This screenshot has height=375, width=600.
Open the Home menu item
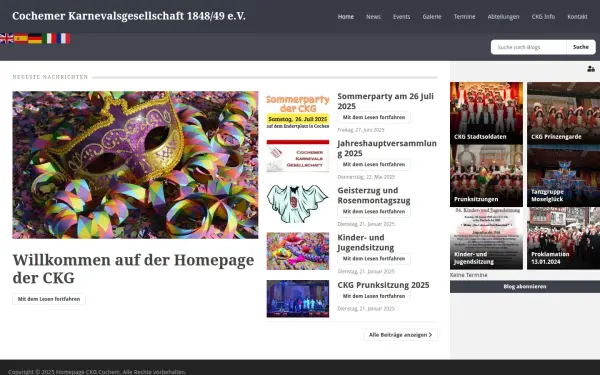[346, 16]
